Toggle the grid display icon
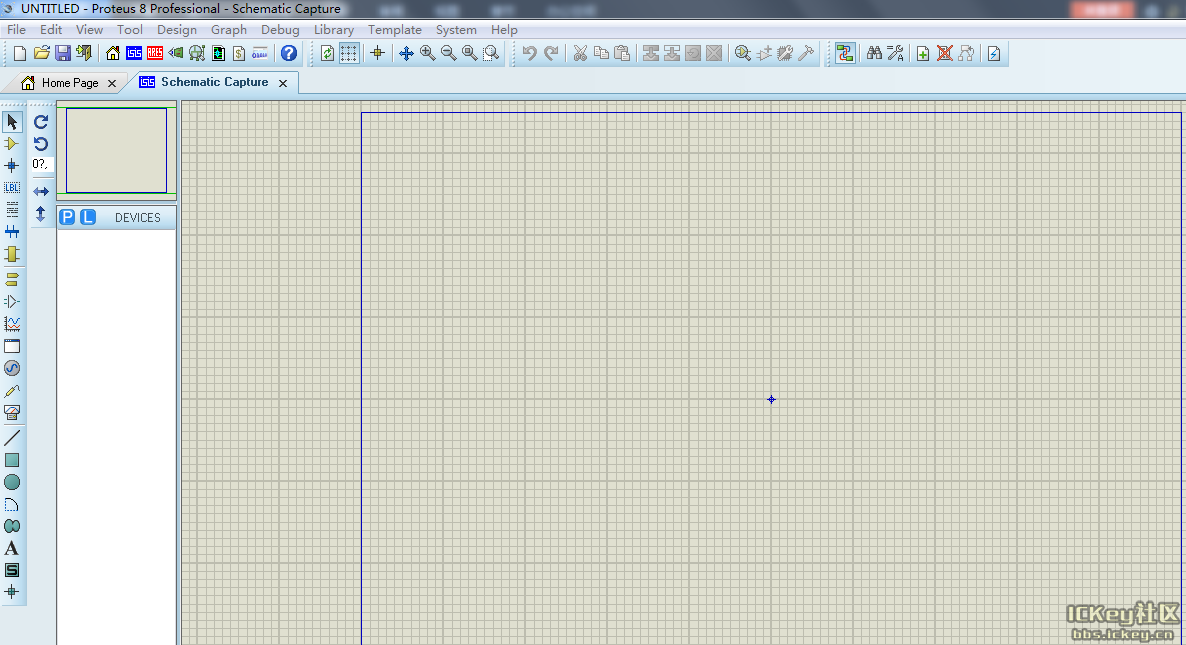 tap(349, 53)
